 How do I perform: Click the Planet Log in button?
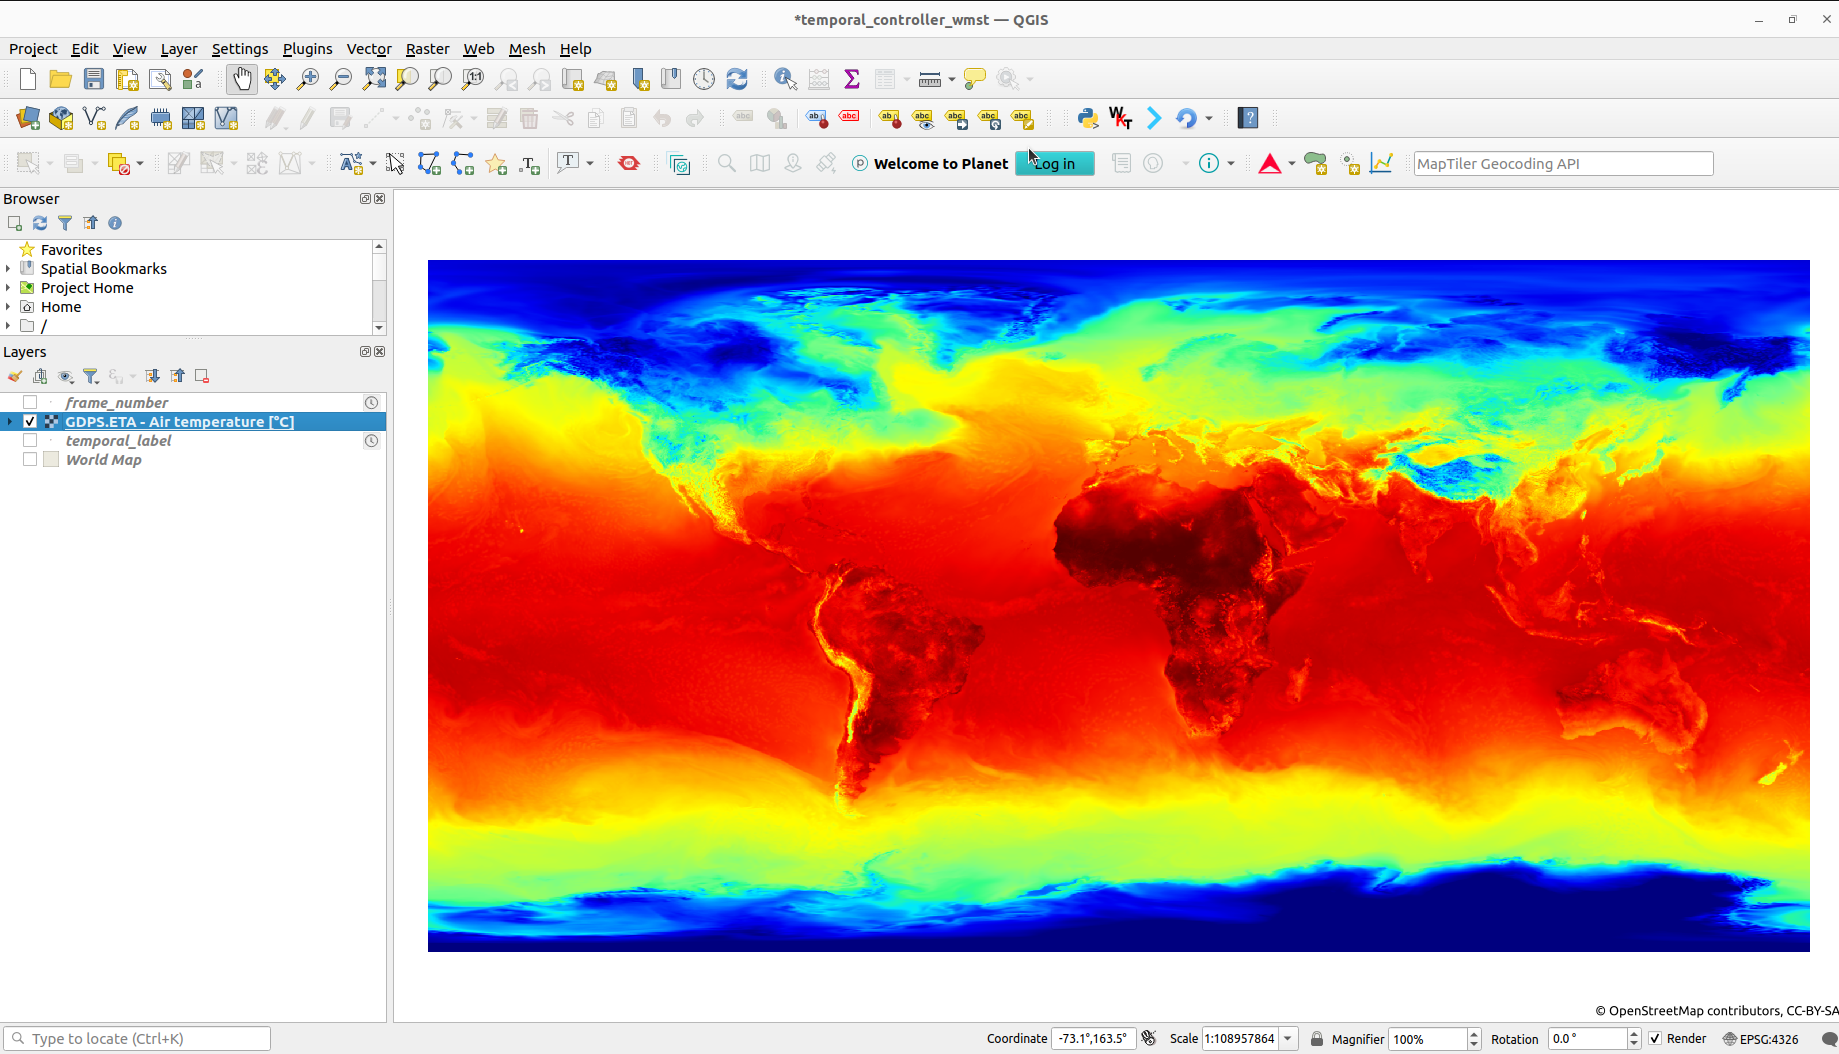pyautogui.click(x=1054, y=164)
